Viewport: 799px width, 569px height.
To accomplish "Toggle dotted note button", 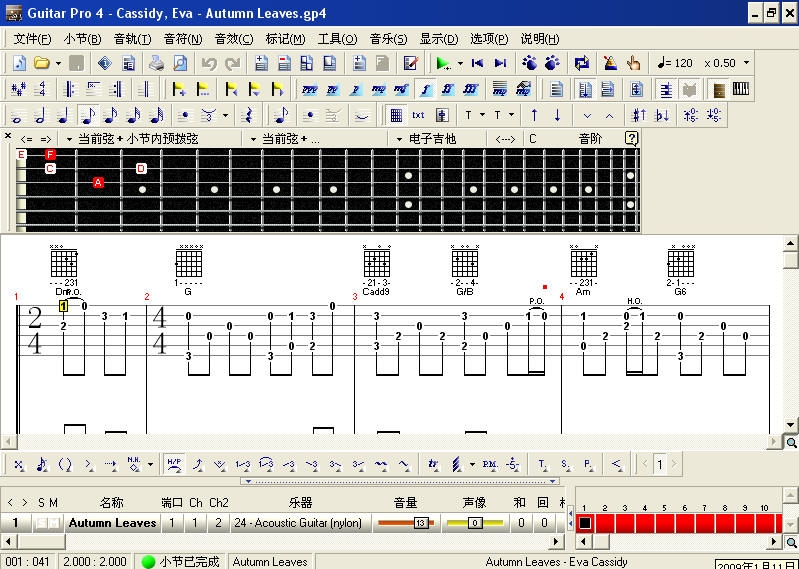I will point(185,116).
